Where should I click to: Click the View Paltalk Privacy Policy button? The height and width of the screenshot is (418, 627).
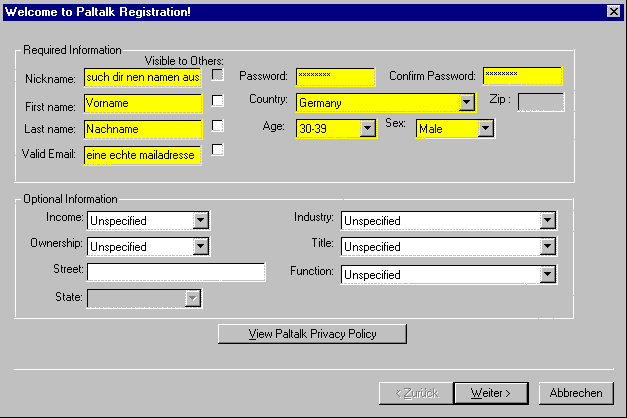pos(312,334)
